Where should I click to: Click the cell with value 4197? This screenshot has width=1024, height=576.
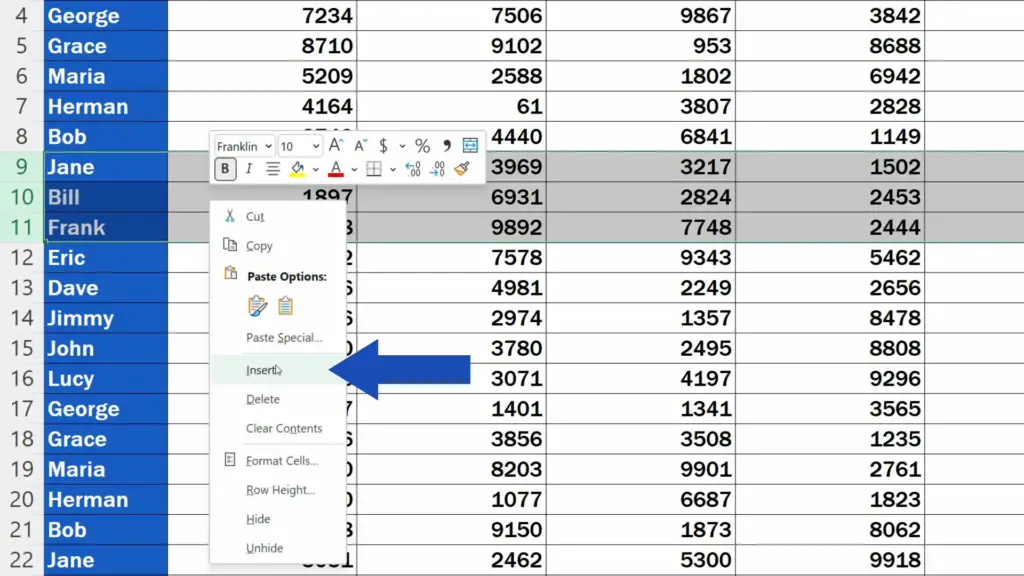641,378
